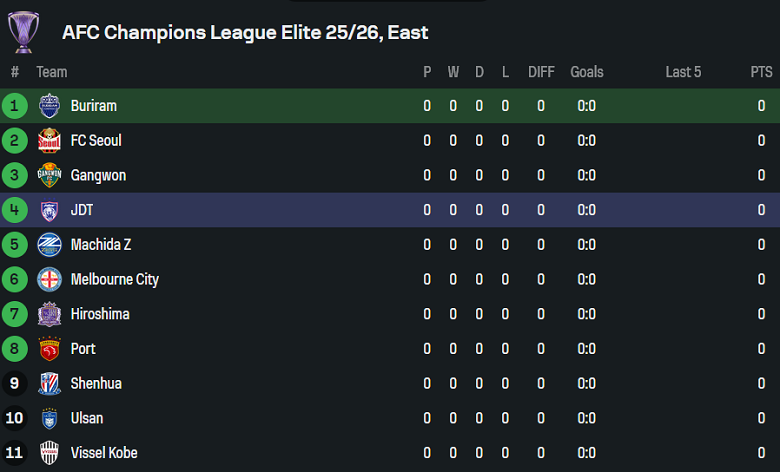
Task: Click the JDT club crest
Action: coord(49,210)
